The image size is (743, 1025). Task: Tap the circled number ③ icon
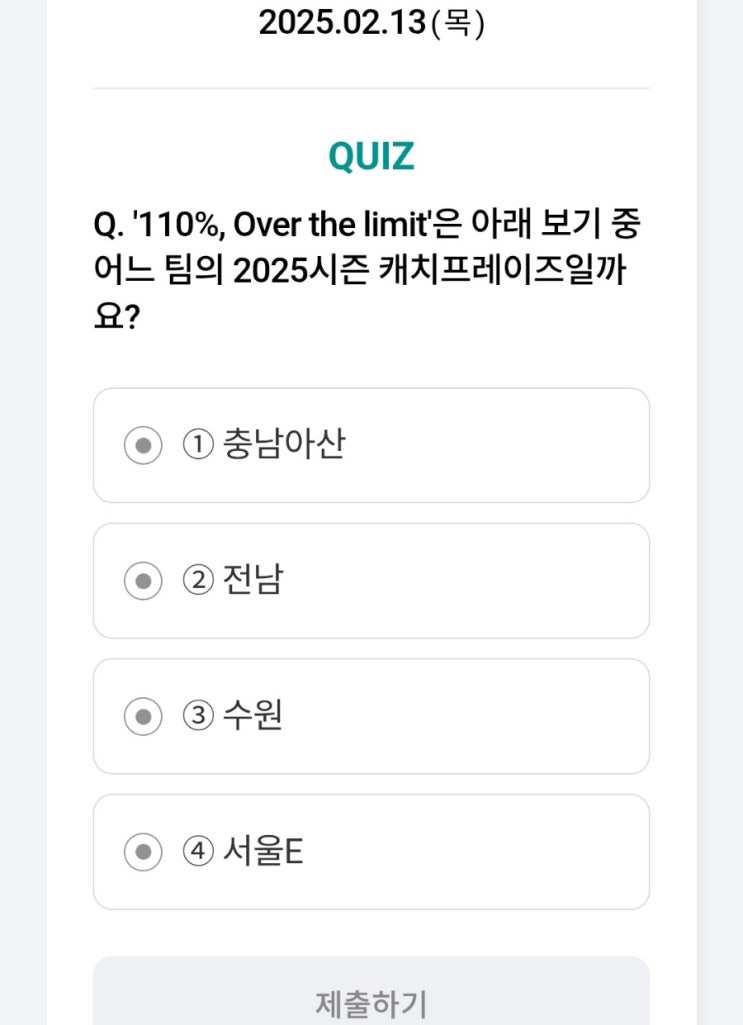pos(198,717)
